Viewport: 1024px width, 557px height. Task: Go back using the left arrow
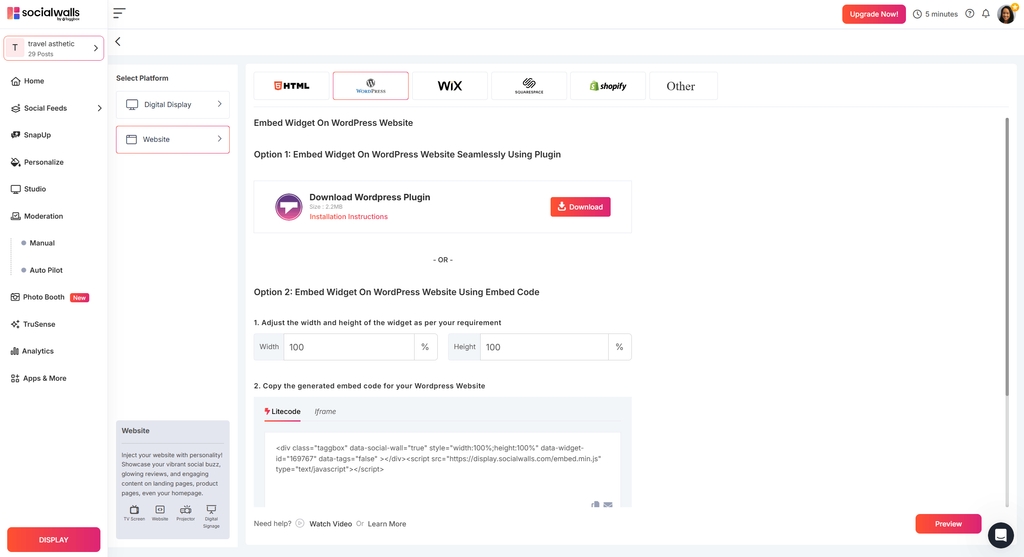[118, 42]
